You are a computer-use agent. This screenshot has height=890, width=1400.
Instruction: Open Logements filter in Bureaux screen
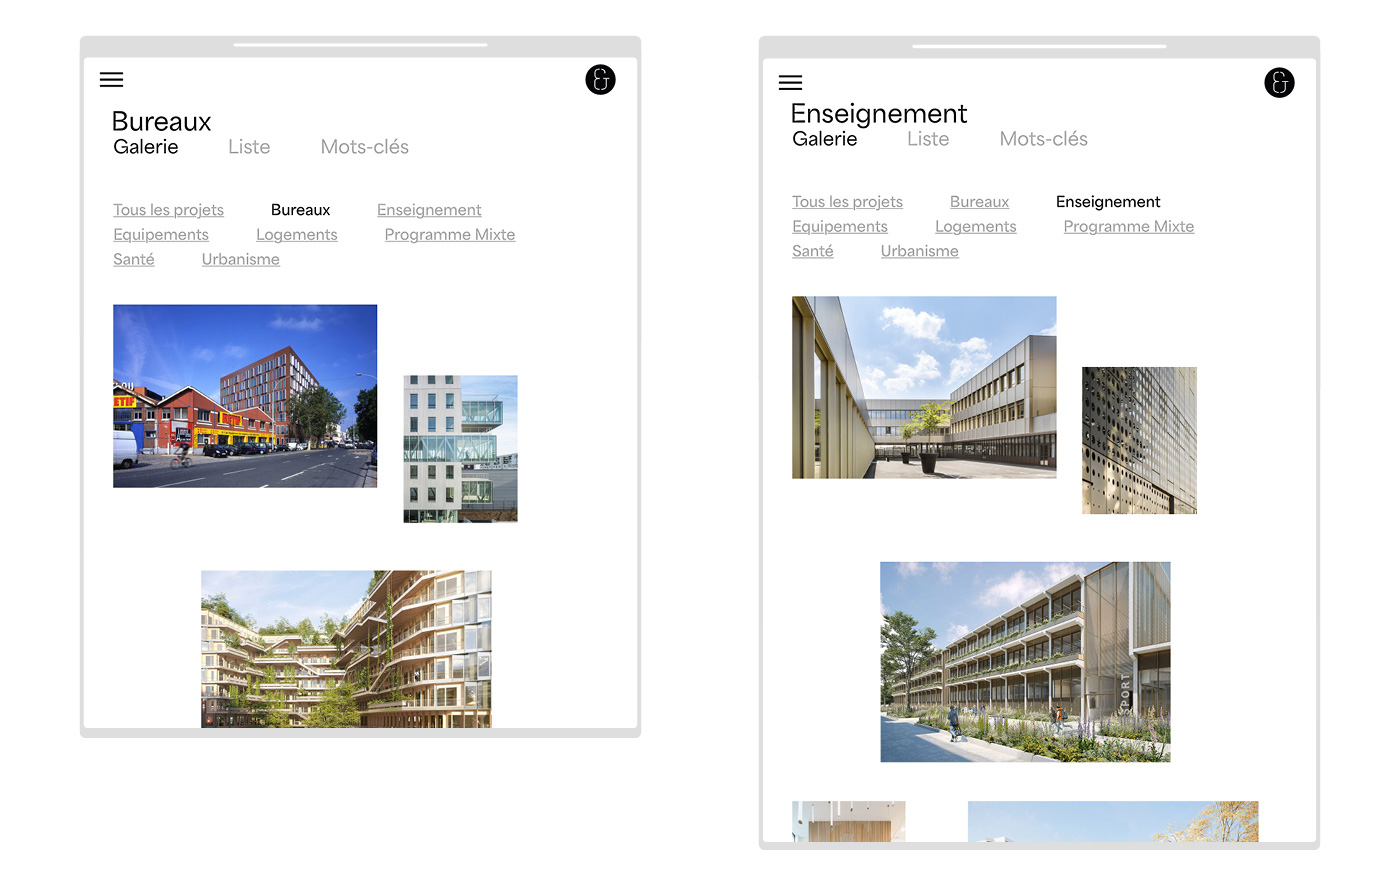[x=297, y=235]
